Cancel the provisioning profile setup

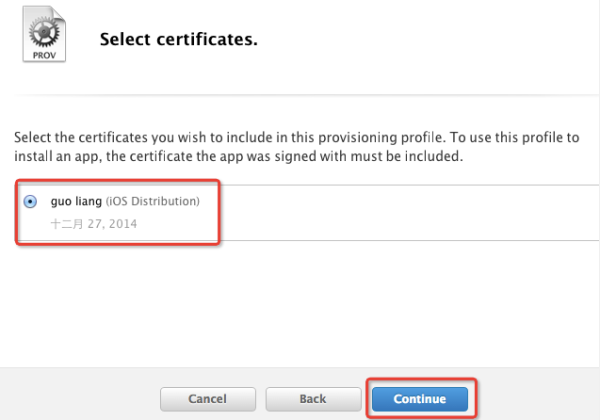click(x=208, y=399)
